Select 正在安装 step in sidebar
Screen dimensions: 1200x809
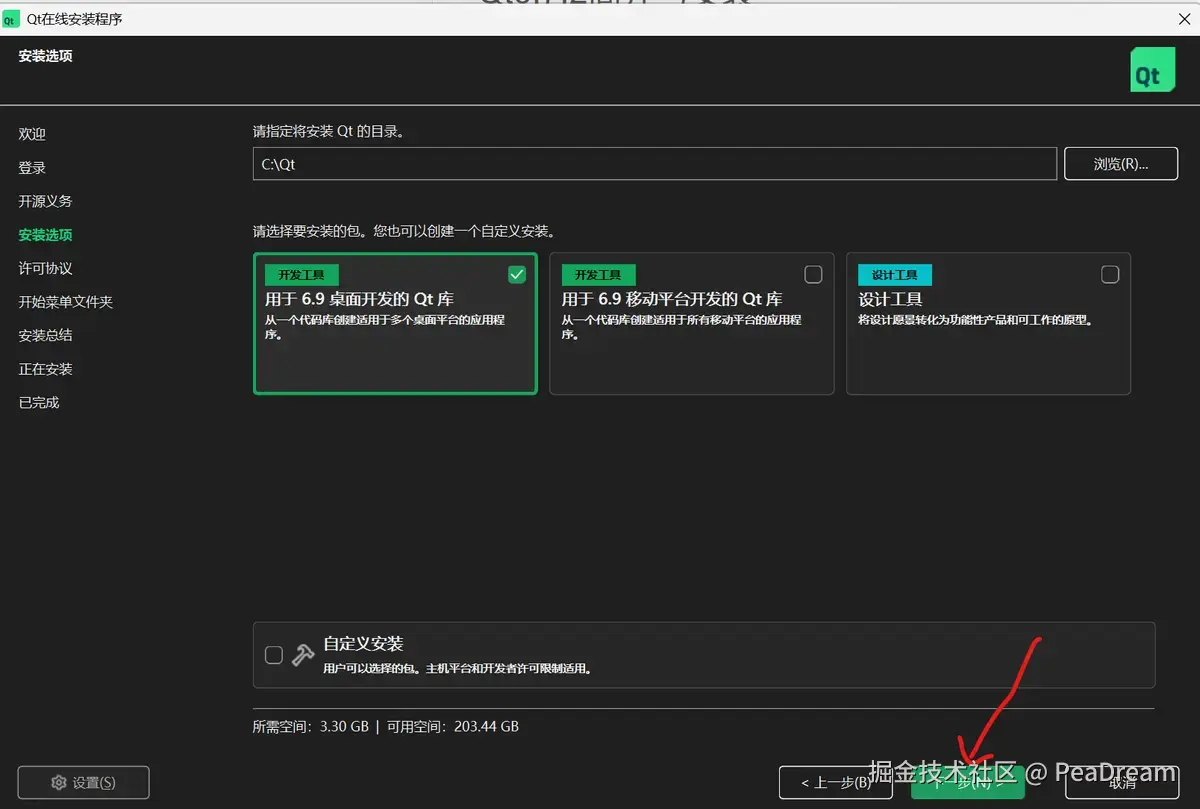[x=45, y=369]
